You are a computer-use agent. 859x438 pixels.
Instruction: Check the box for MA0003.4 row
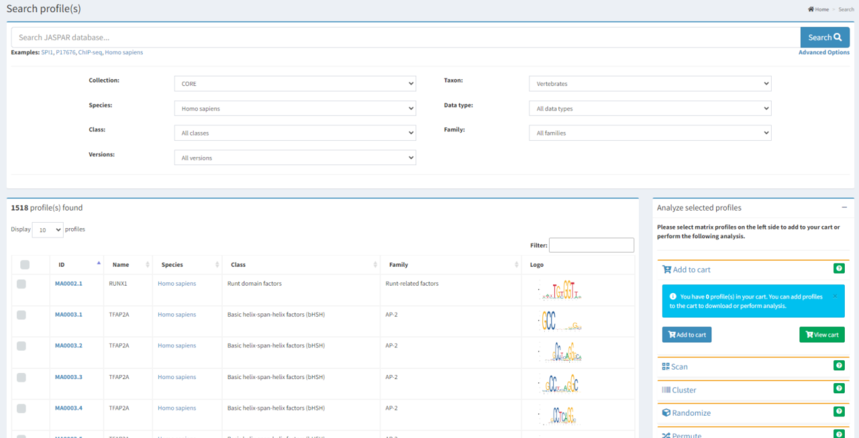click(21, 408)
